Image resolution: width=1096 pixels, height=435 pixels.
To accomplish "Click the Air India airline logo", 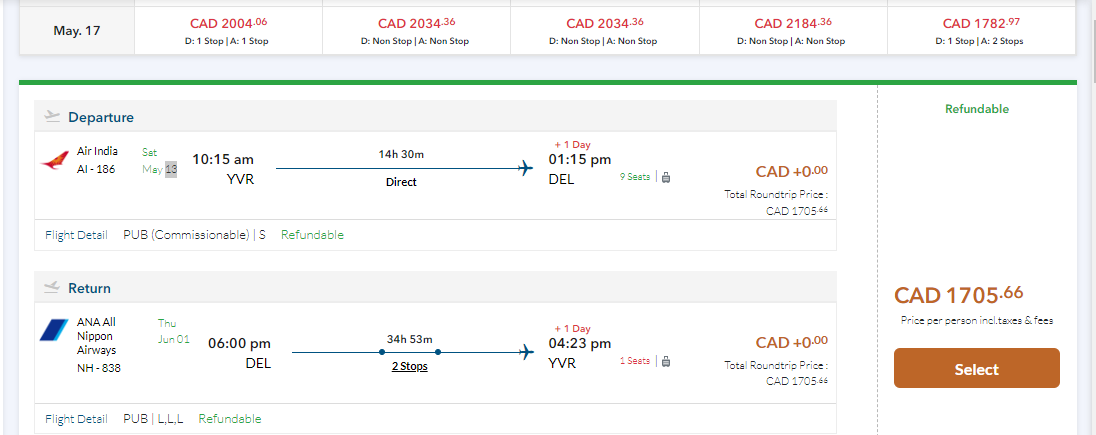I will click(x=56, y=160).
